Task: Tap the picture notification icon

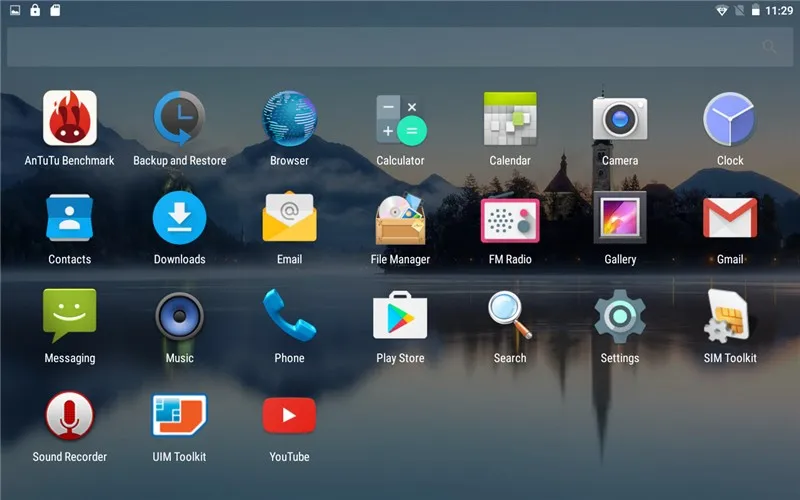Action: coord(15,10)
